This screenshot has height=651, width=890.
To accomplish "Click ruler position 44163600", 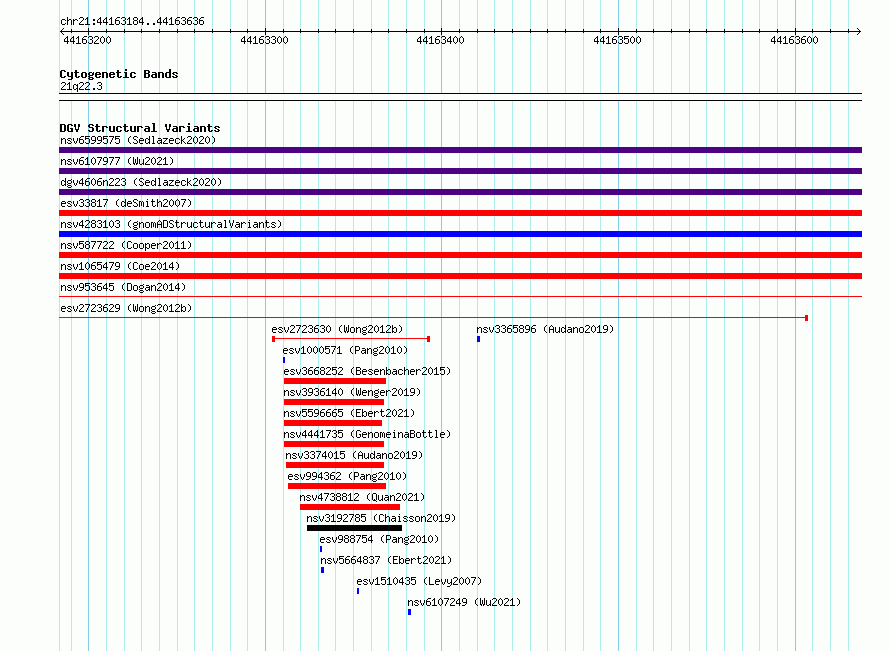I will (x=795, y=40).
